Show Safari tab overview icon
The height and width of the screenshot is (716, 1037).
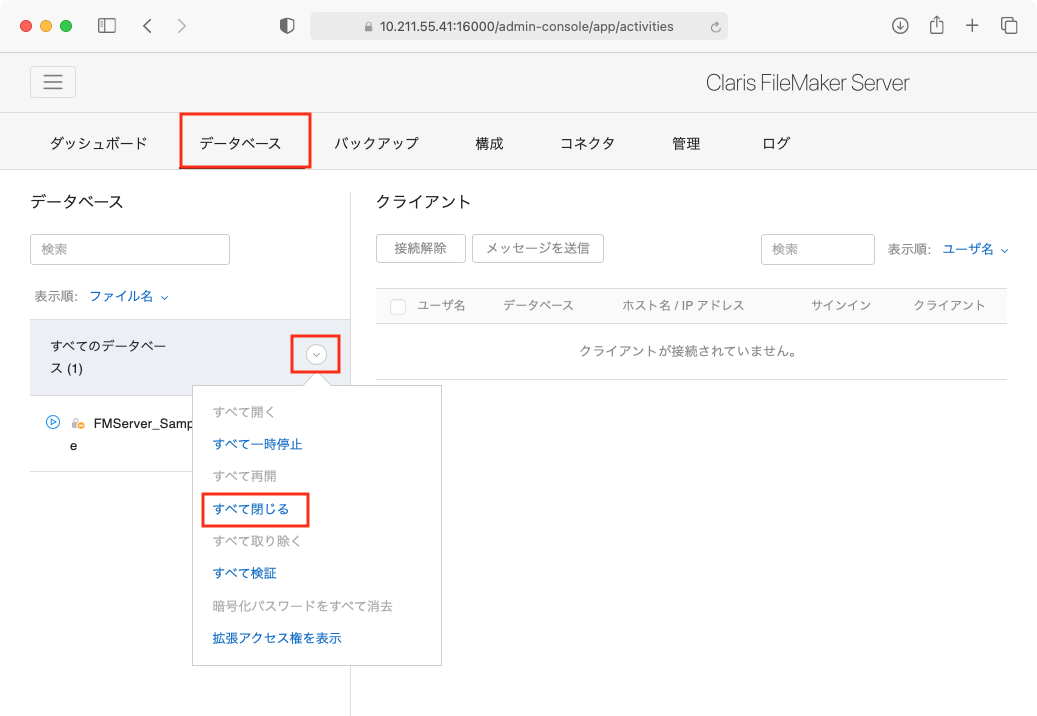[1009, 27]
